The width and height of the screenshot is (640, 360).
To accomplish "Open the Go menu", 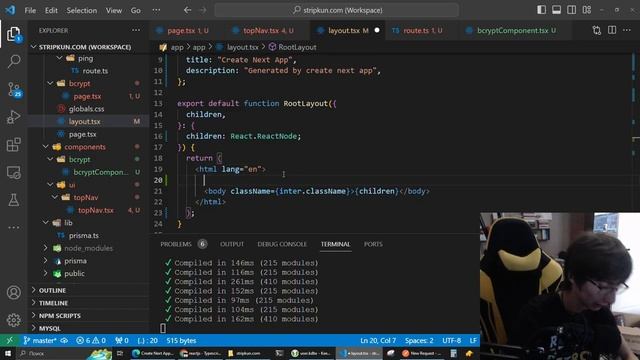I will coord(136,10).
